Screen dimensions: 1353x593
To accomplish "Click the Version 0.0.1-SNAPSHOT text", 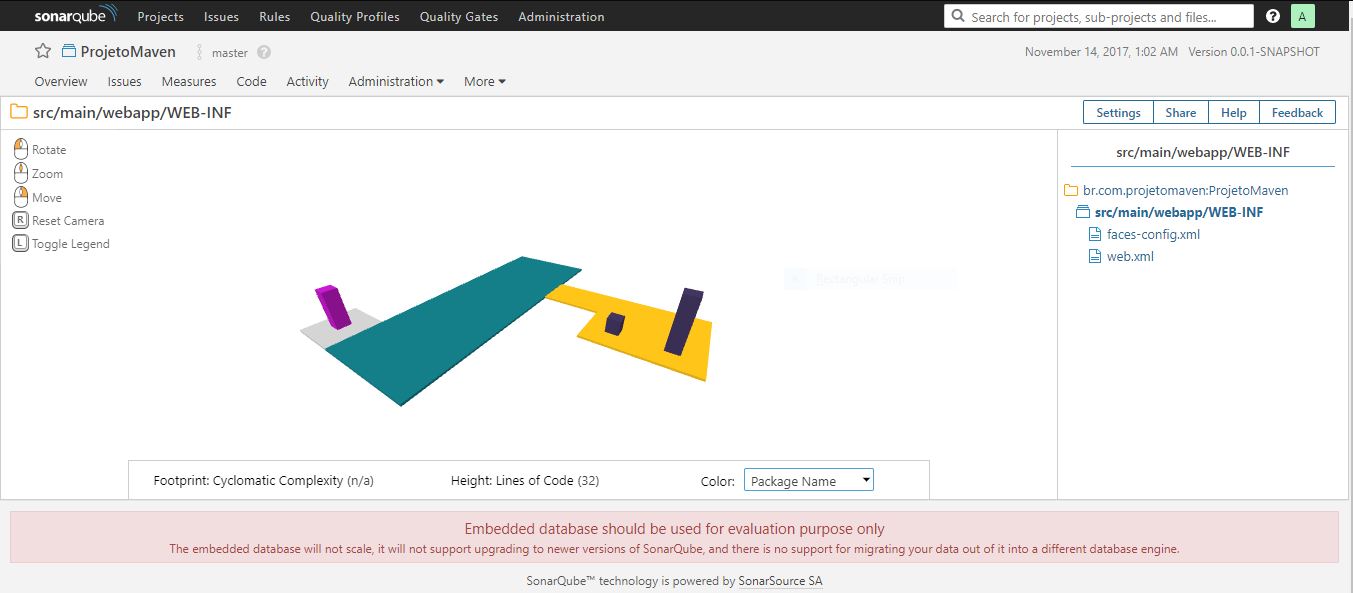I will point(1254,52).
